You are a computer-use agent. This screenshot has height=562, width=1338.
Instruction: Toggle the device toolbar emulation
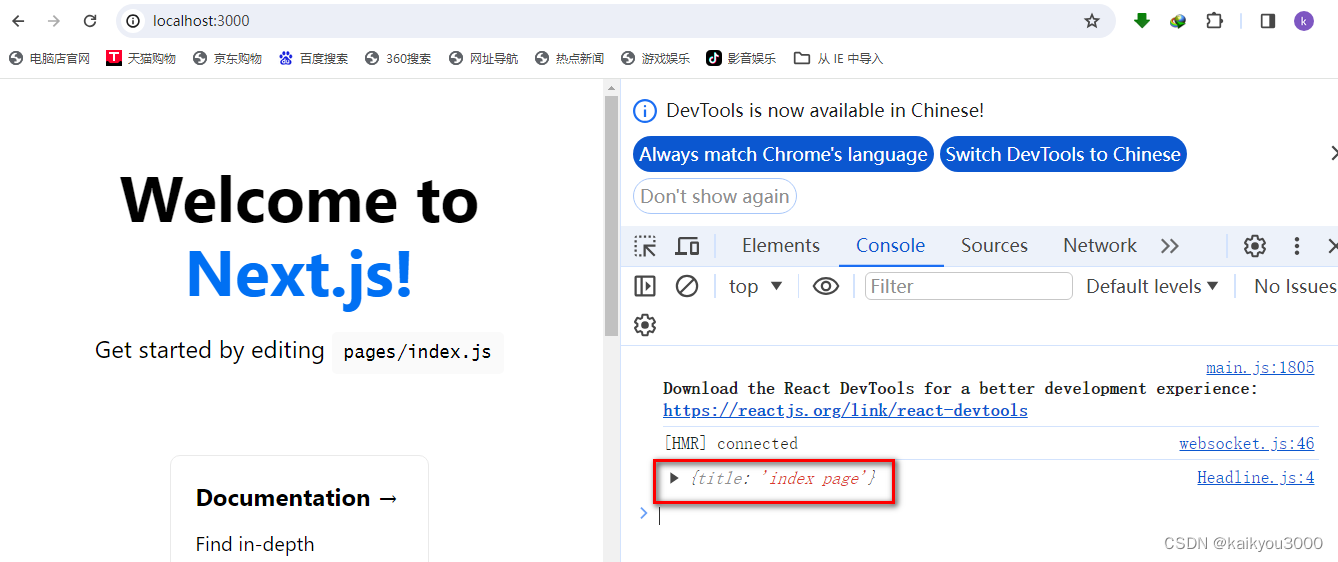[687, 246]
